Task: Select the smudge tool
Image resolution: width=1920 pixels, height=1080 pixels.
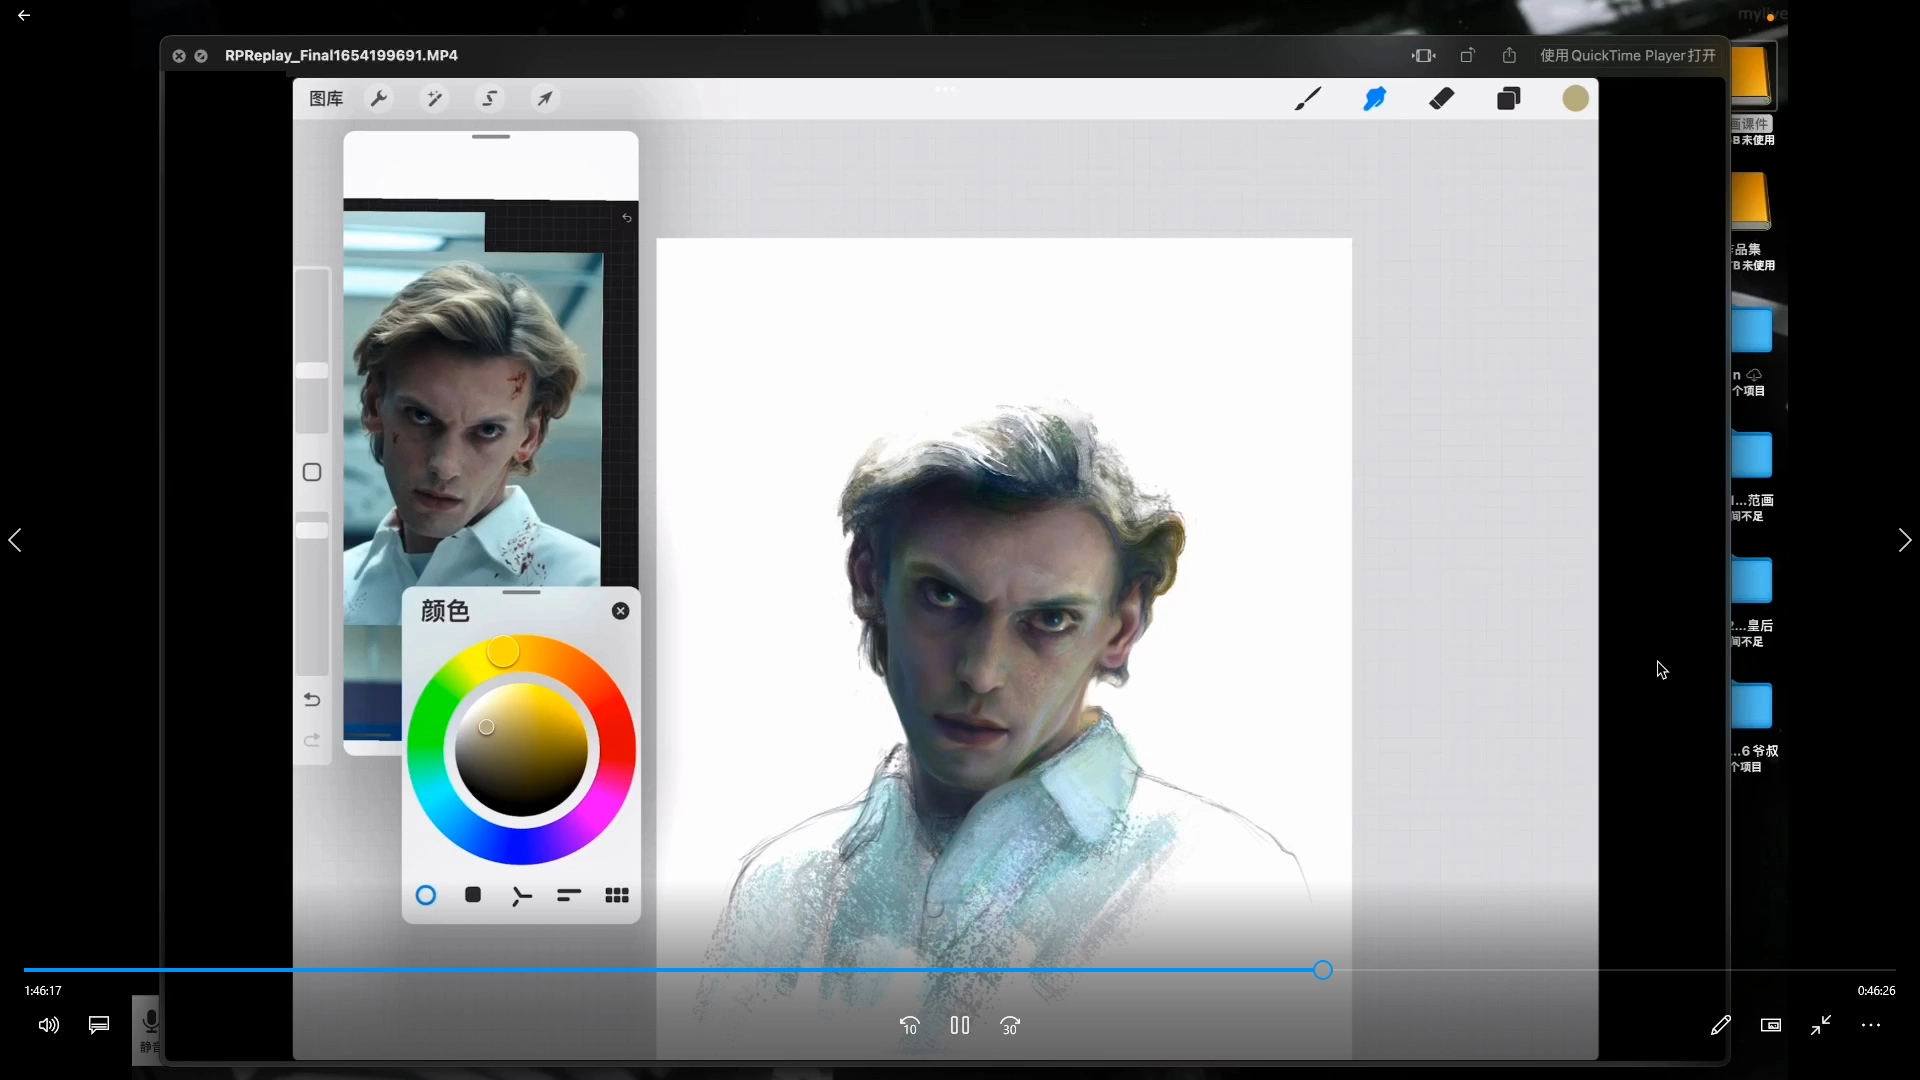Action: coord(1375,98)
